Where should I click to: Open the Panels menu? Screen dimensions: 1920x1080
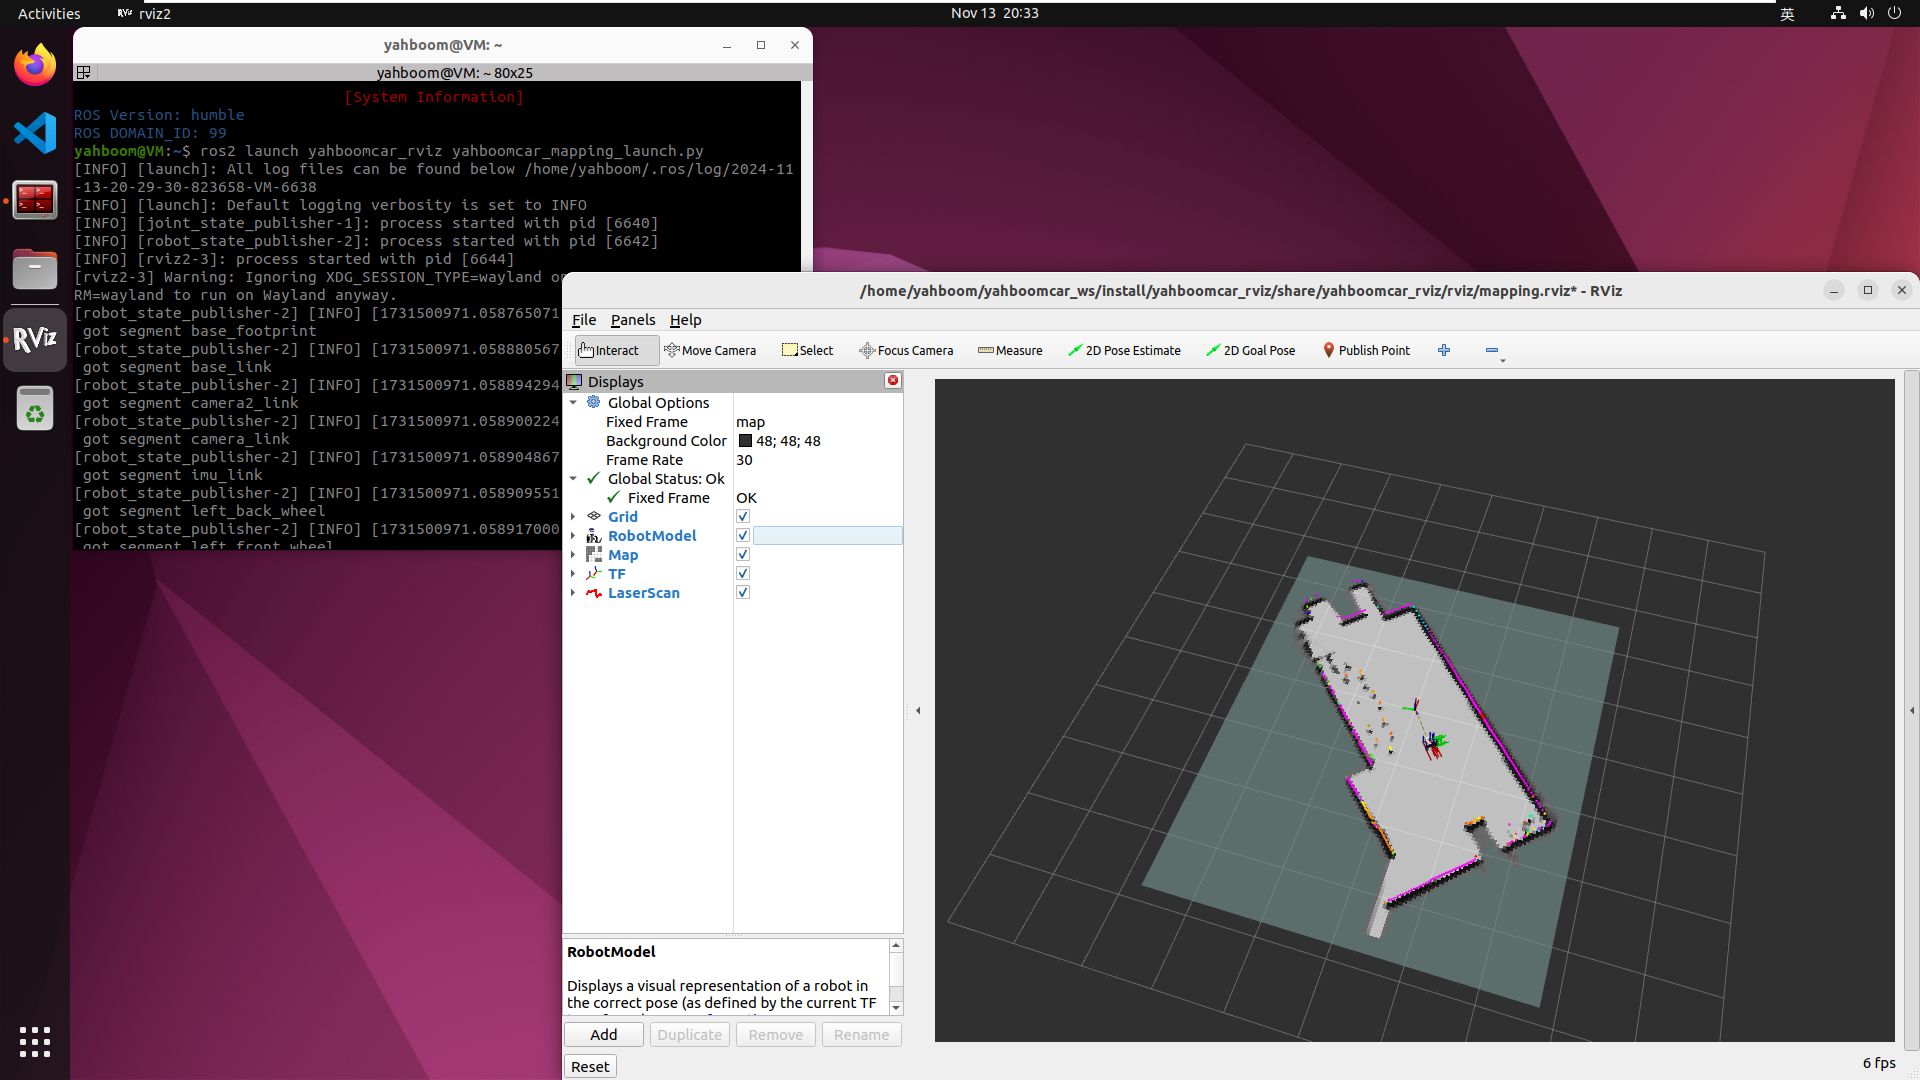(633, 320)
